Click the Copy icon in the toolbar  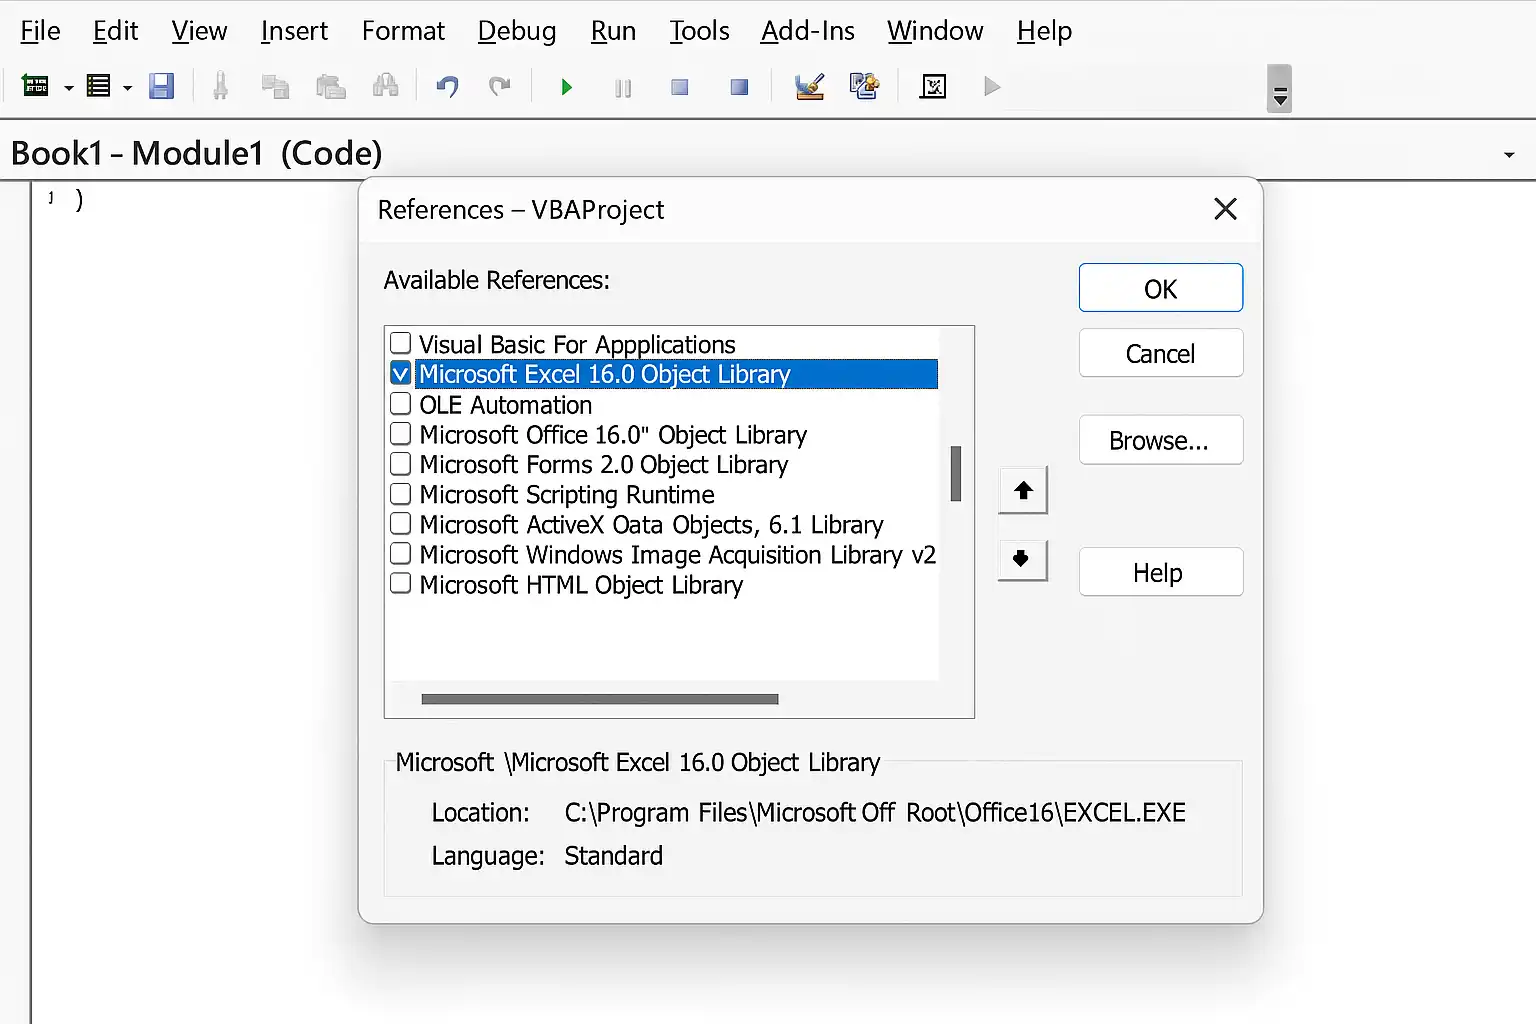tap(275, 87)
